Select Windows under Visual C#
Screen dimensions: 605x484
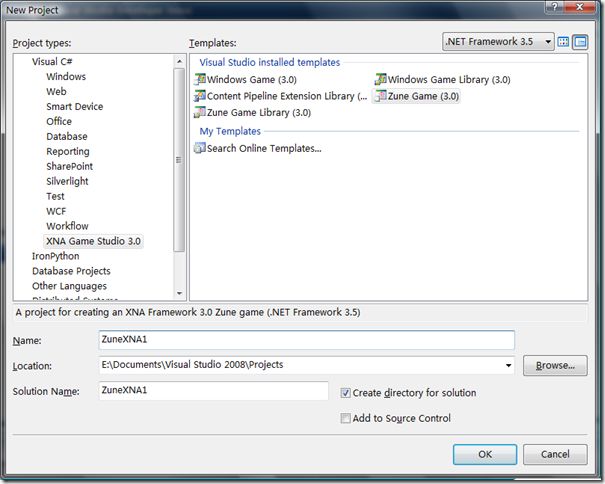66,76
